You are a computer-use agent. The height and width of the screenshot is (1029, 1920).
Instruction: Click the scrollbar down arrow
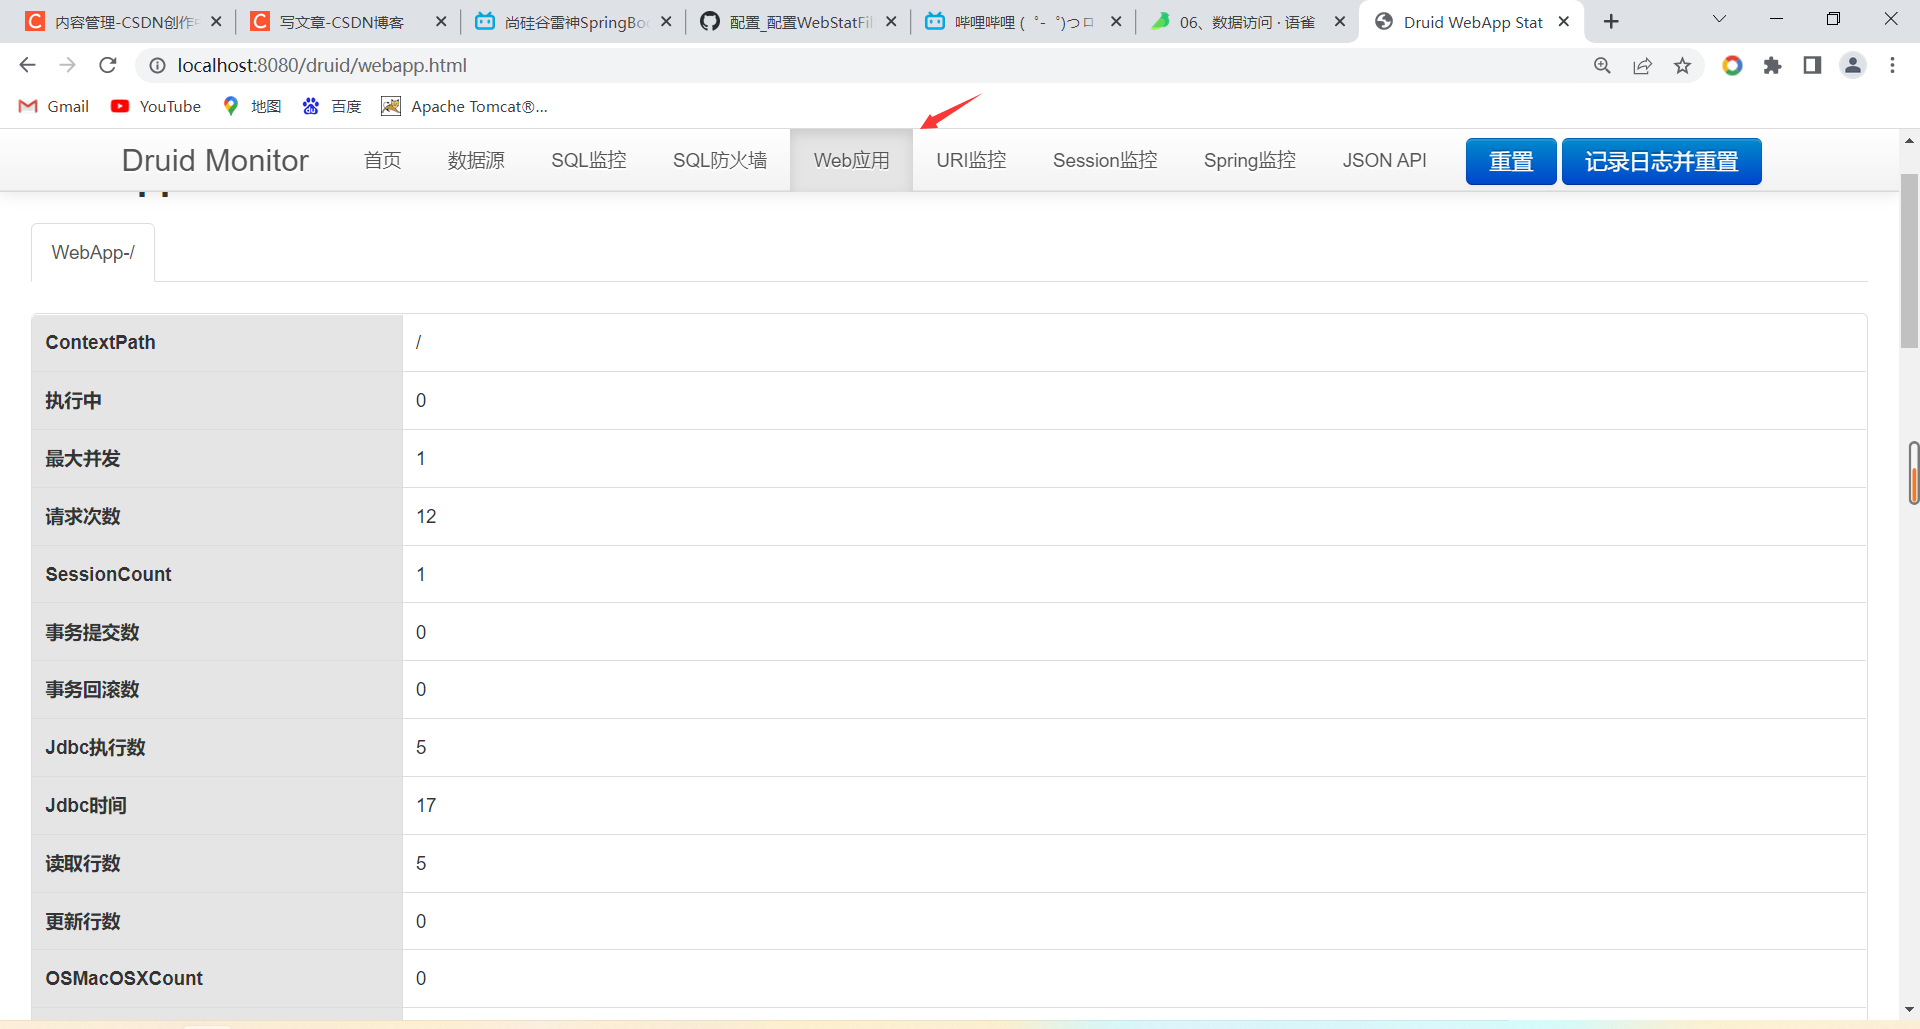point(1909,1010)
